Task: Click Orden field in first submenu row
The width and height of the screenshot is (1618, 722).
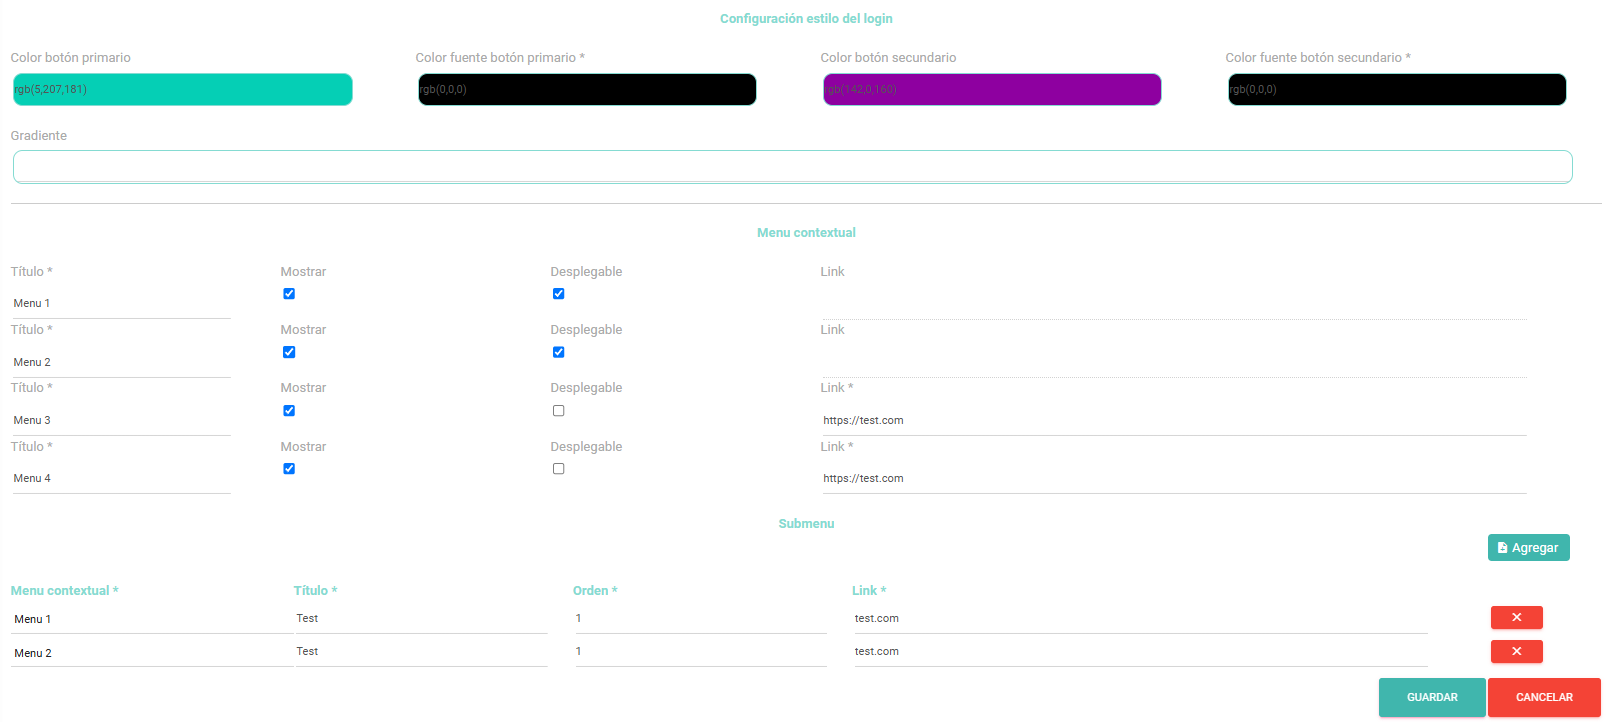Action: coord(700,619)
